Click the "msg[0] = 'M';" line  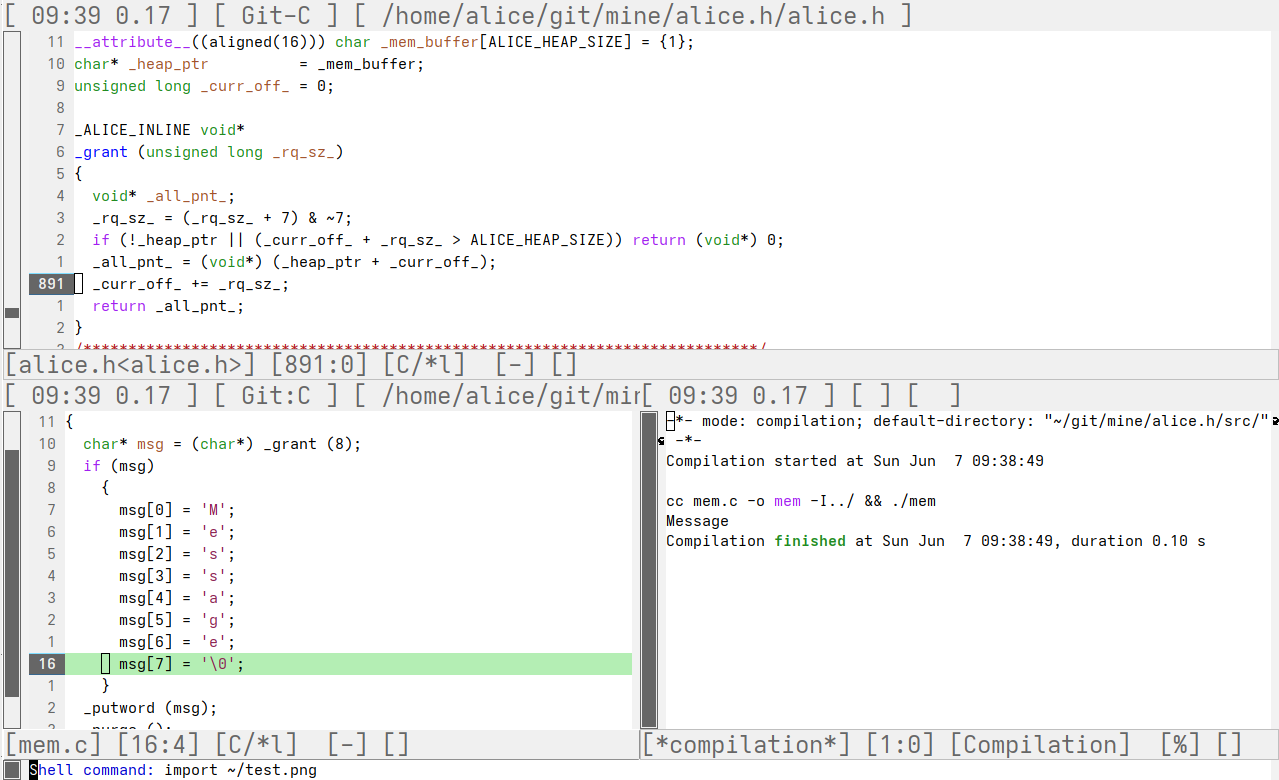[x=177, y=510]
